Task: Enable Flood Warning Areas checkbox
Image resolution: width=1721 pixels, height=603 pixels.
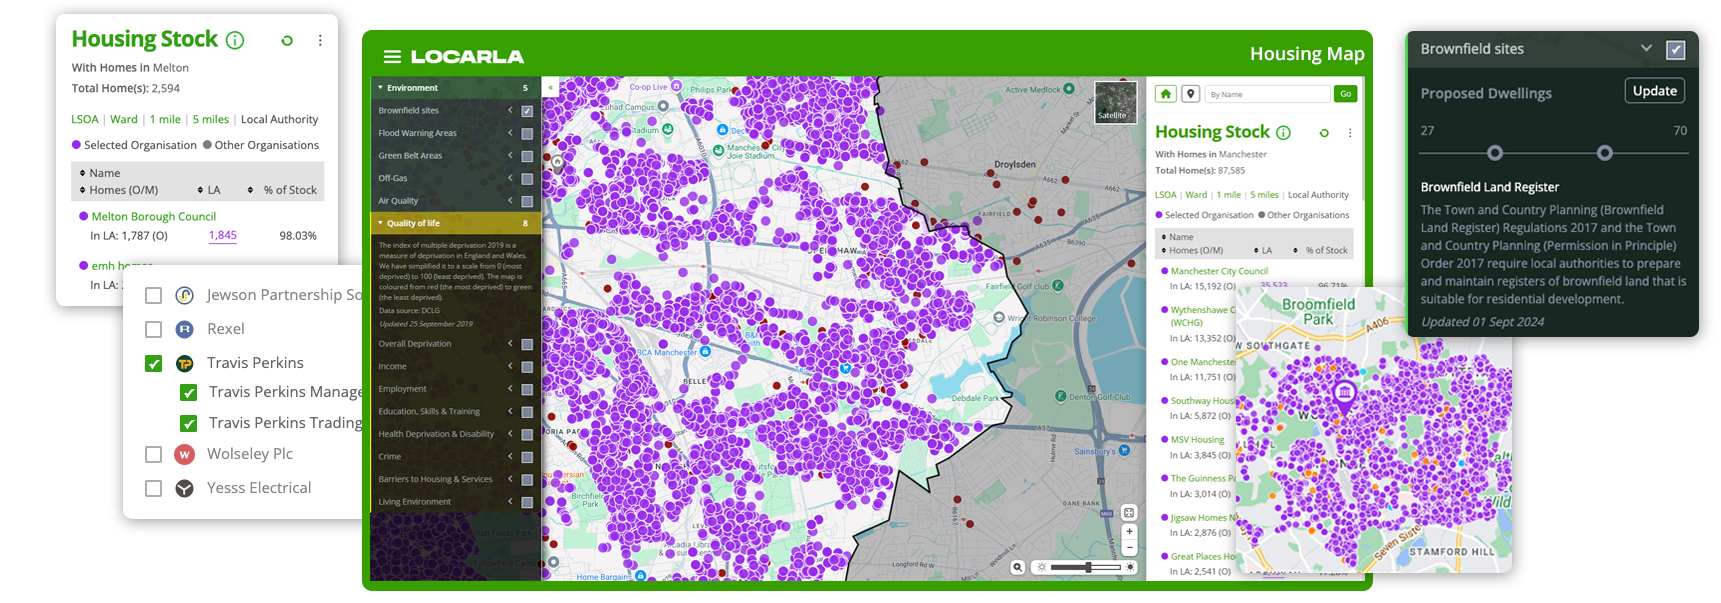Action: (527, 133)
